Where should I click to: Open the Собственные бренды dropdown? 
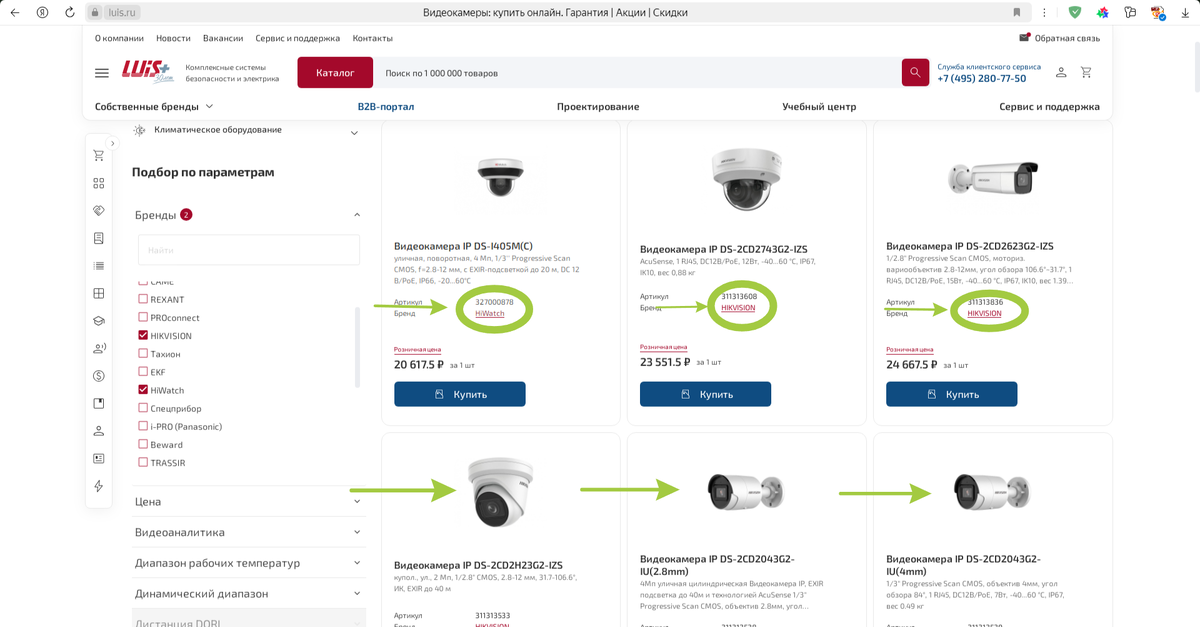[x=154, y=107]
